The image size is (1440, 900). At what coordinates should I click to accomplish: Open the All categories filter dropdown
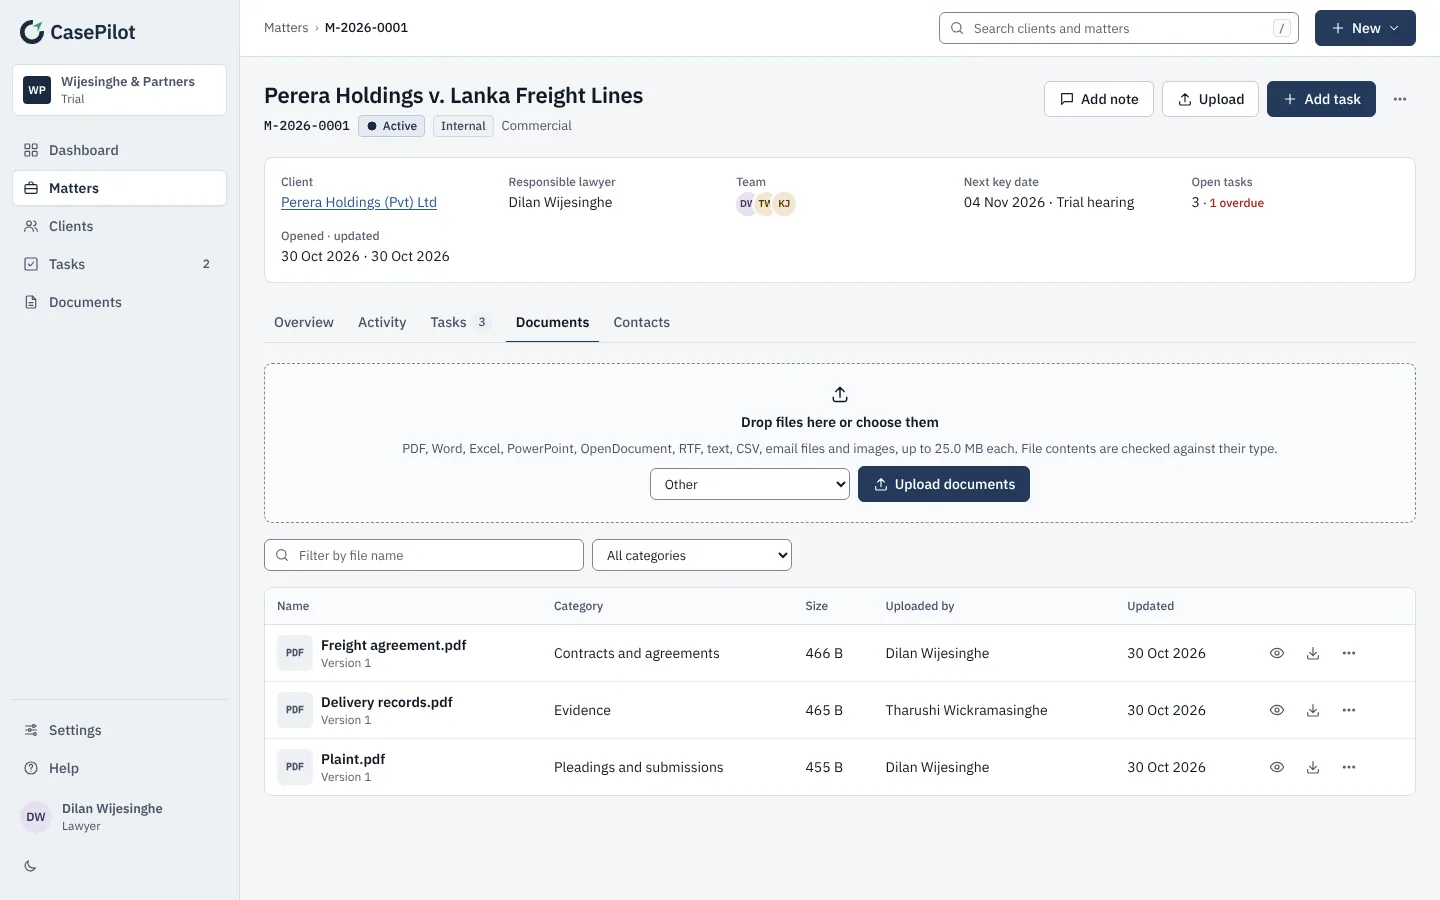(x=692, y=555)
